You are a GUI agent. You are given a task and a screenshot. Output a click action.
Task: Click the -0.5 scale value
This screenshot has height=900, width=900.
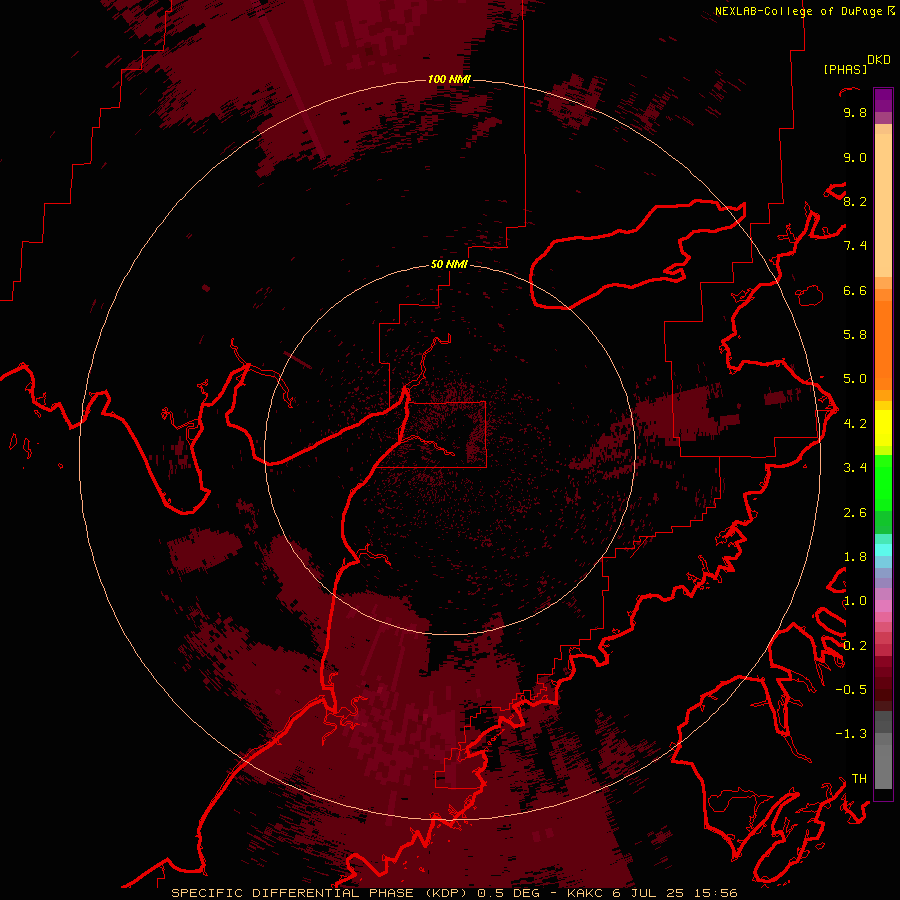coord(851,690)
